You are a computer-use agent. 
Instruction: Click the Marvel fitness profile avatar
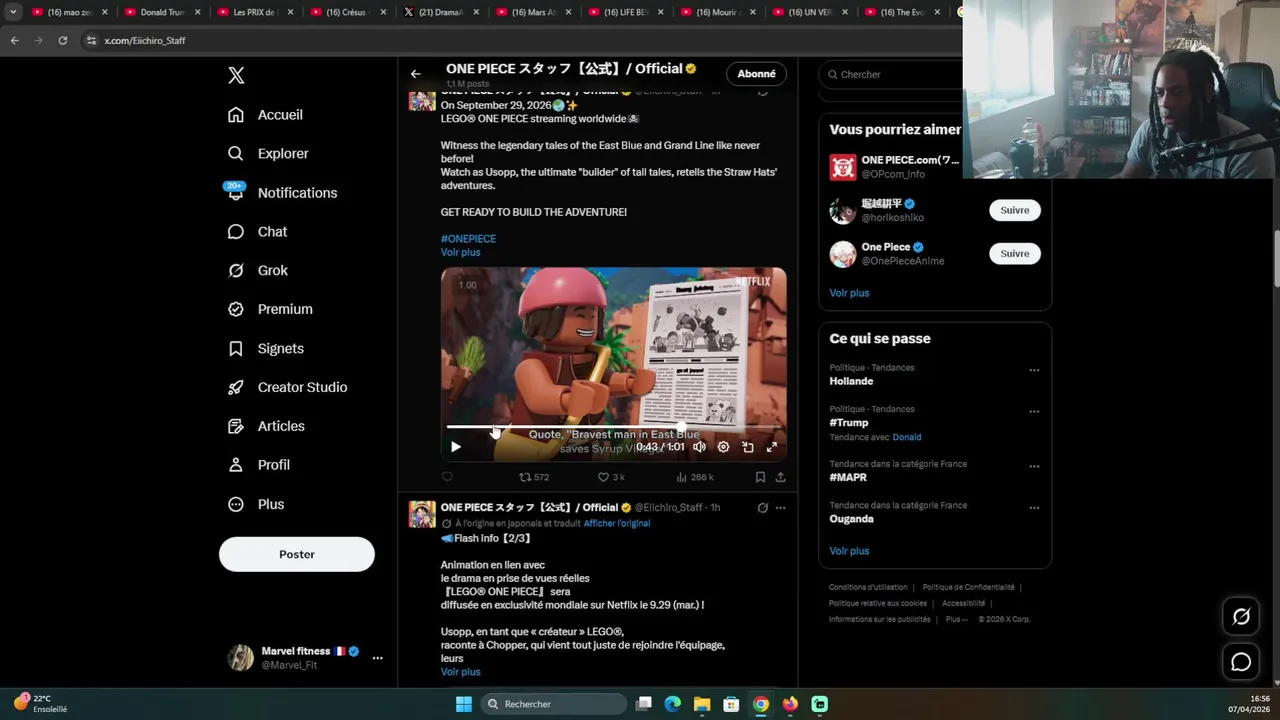pos(241,658)
